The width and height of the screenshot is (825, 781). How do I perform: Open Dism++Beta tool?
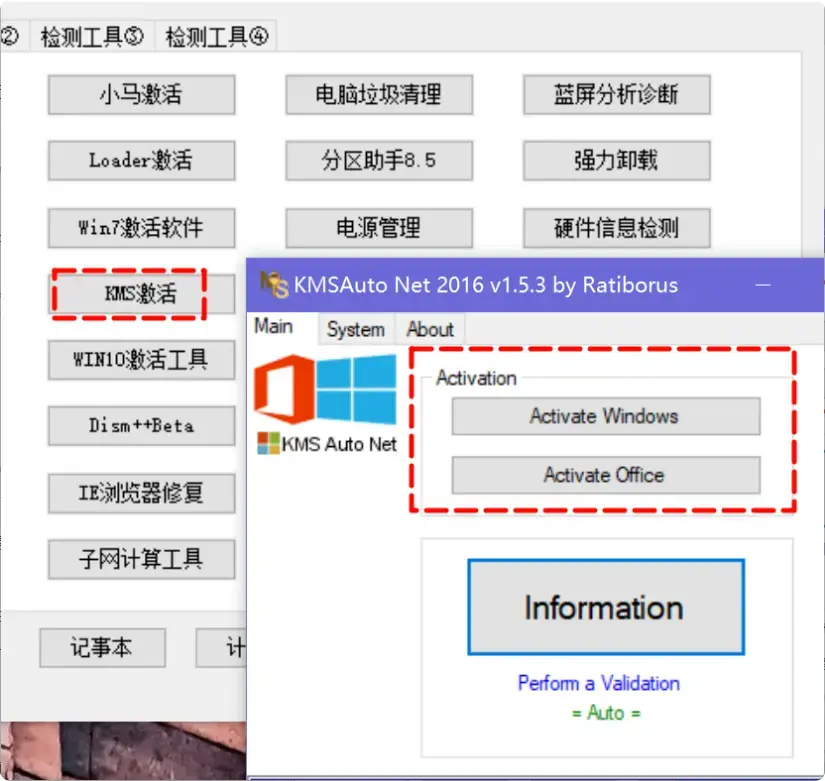pyautogui.click(x=141, y=426)
